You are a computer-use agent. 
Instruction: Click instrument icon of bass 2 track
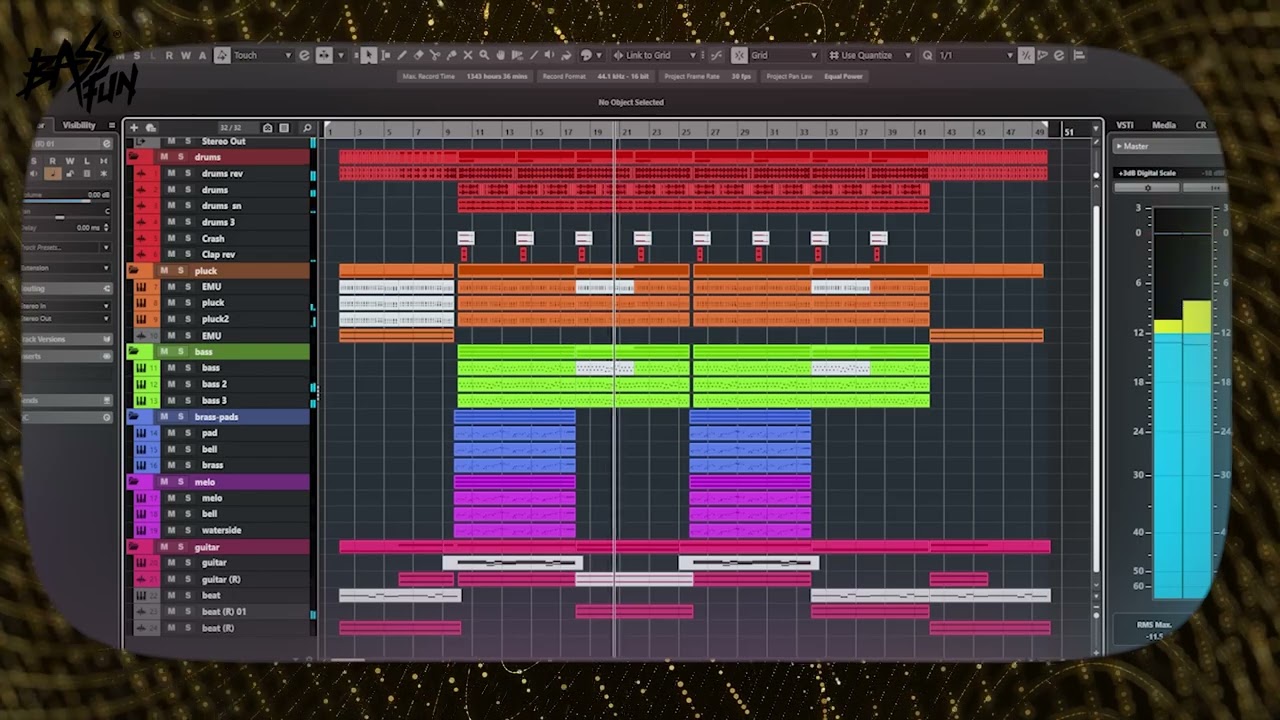[x=141, y=384]
